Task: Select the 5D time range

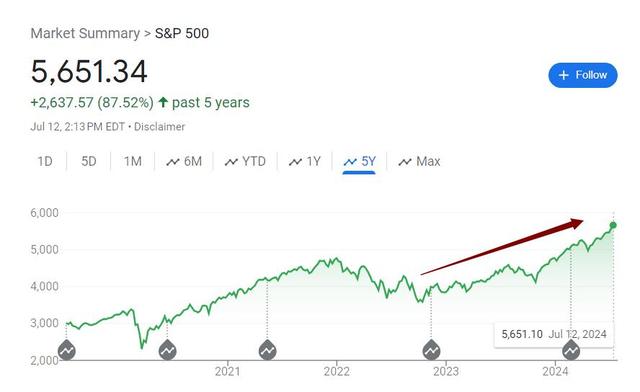Action: [x=89, y=162]
